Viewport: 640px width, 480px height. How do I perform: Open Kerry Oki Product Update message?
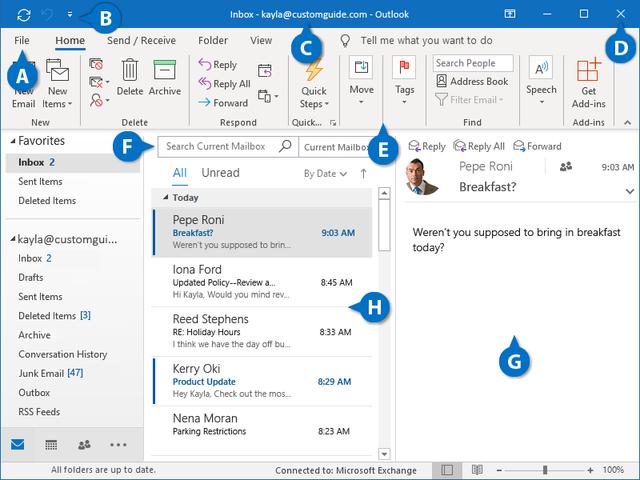262,381
